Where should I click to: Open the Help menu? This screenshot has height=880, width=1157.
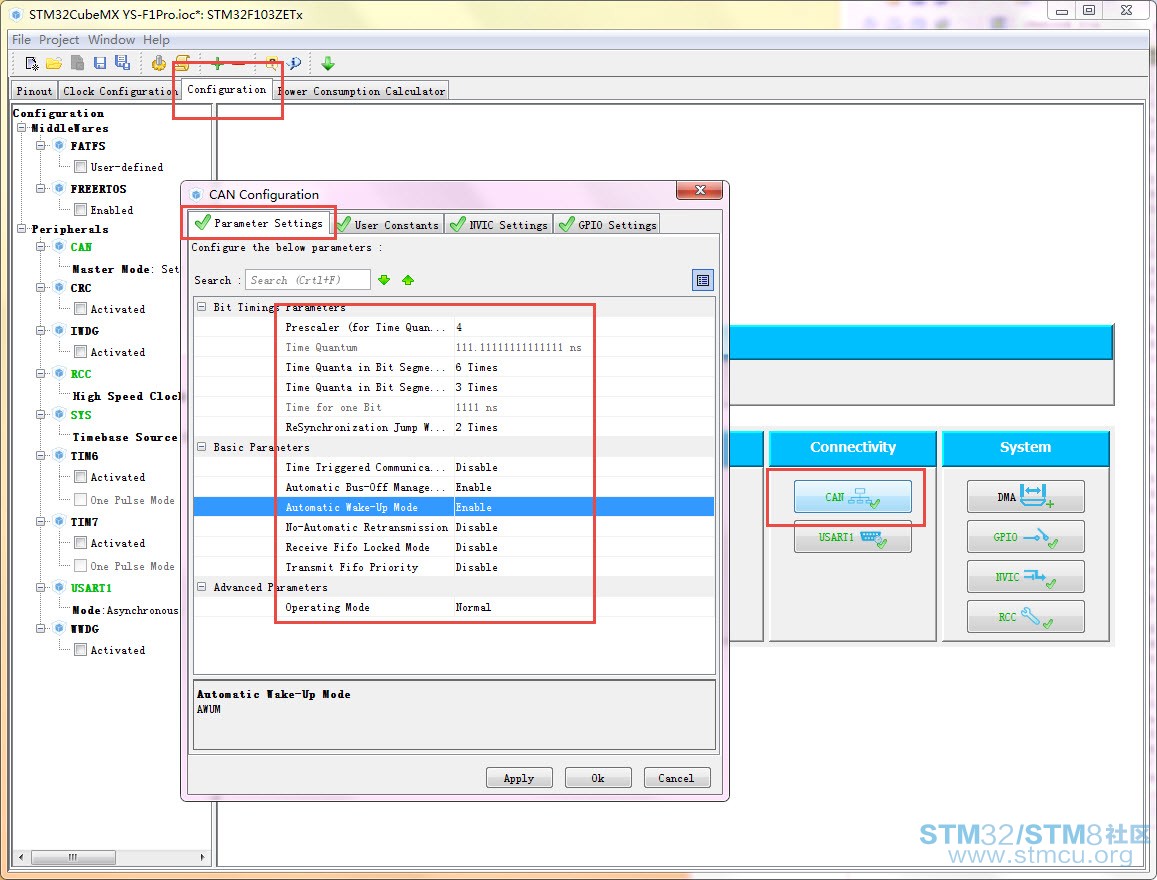coord(156,39)
